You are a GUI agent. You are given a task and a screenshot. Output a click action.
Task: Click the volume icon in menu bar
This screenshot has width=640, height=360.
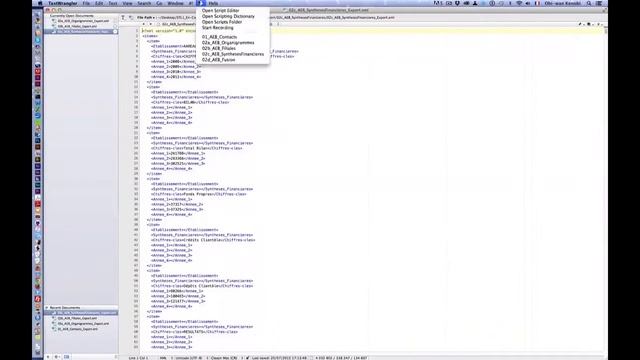click(x=528, y=3)
